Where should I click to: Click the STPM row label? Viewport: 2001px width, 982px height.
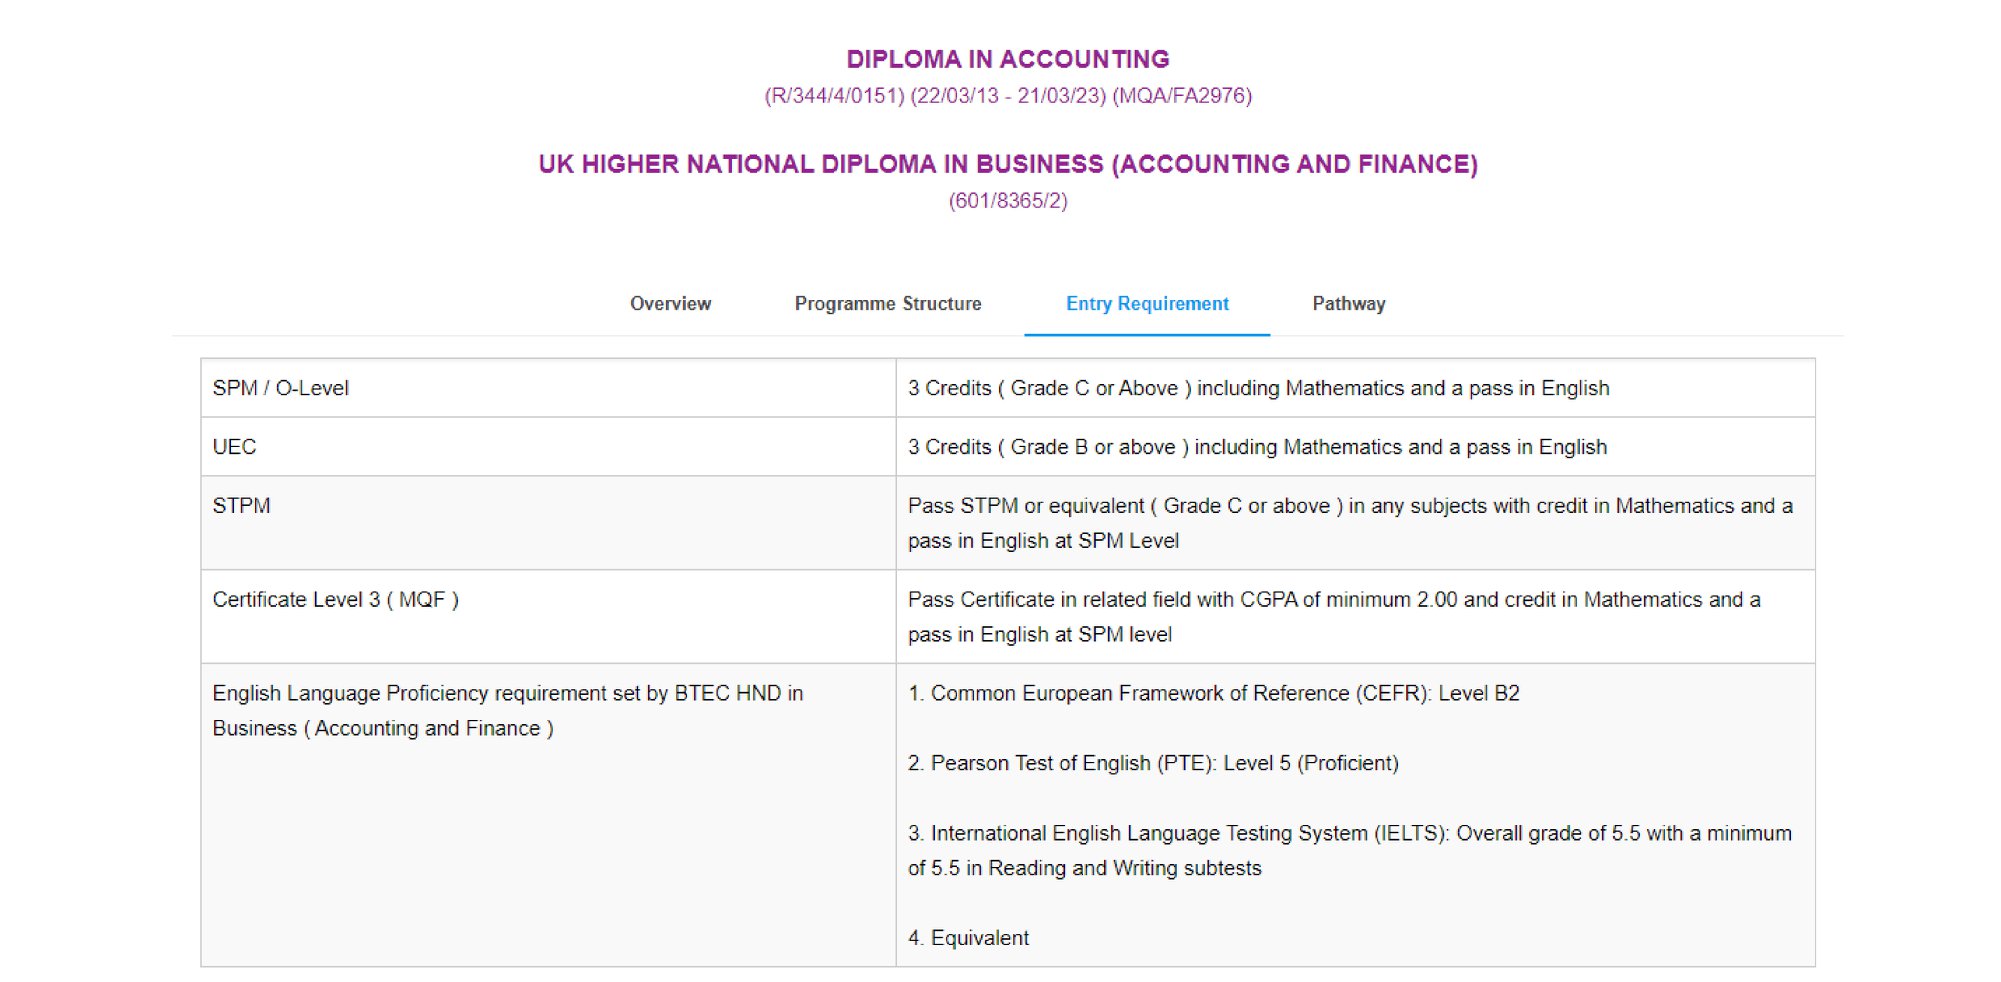(241, 506)
